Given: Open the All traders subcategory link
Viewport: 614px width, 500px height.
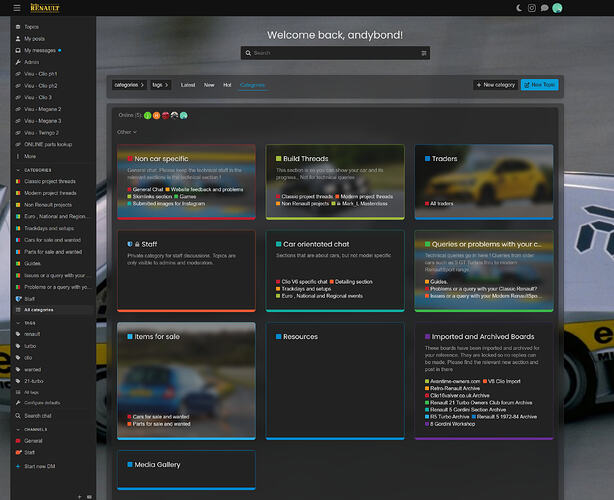Looking at the screenshot, I should (441, 204).
